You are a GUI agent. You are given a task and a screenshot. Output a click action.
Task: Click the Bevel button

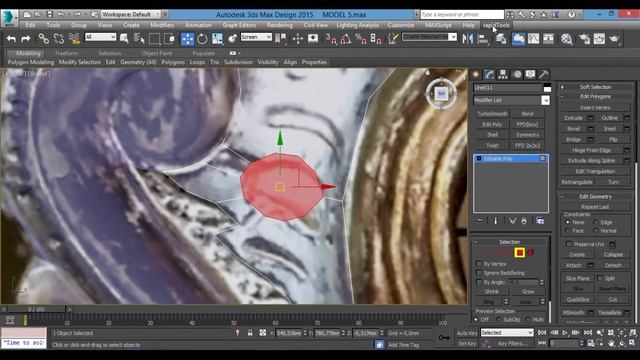(x=573, y=129)
